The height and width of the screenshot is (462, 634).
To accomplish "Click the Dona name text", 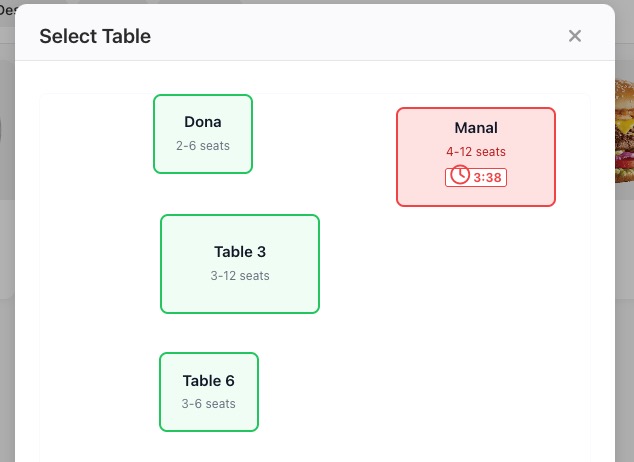I will (x=203, y=122).
